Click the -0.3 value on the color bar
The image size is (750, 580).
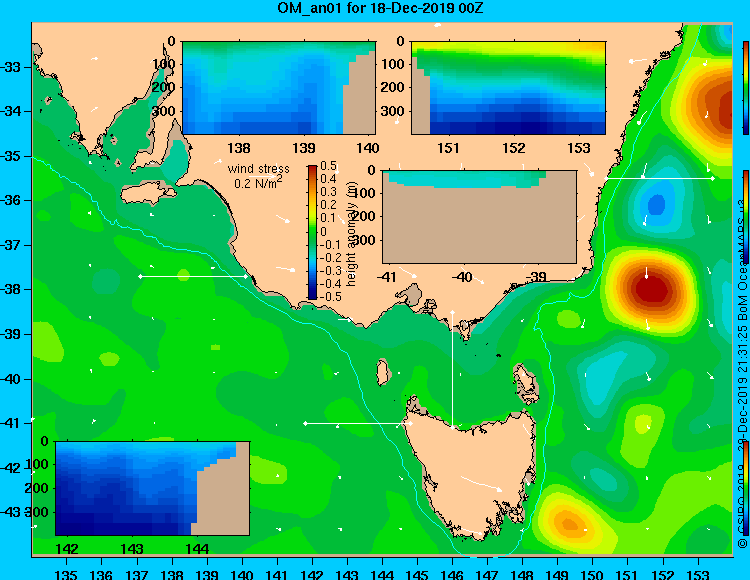tap(330, 271)
